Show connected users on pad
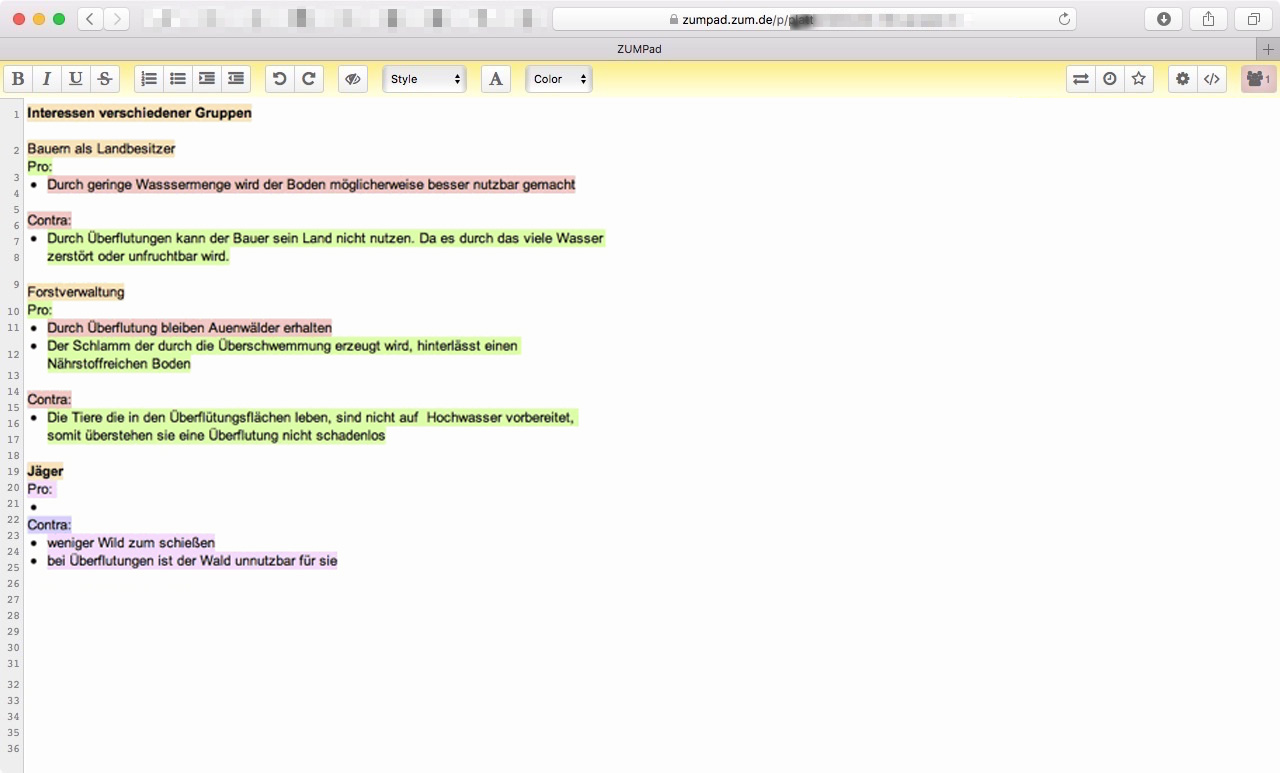This screenshot has height=773, width=1280. click(1258, 79)
